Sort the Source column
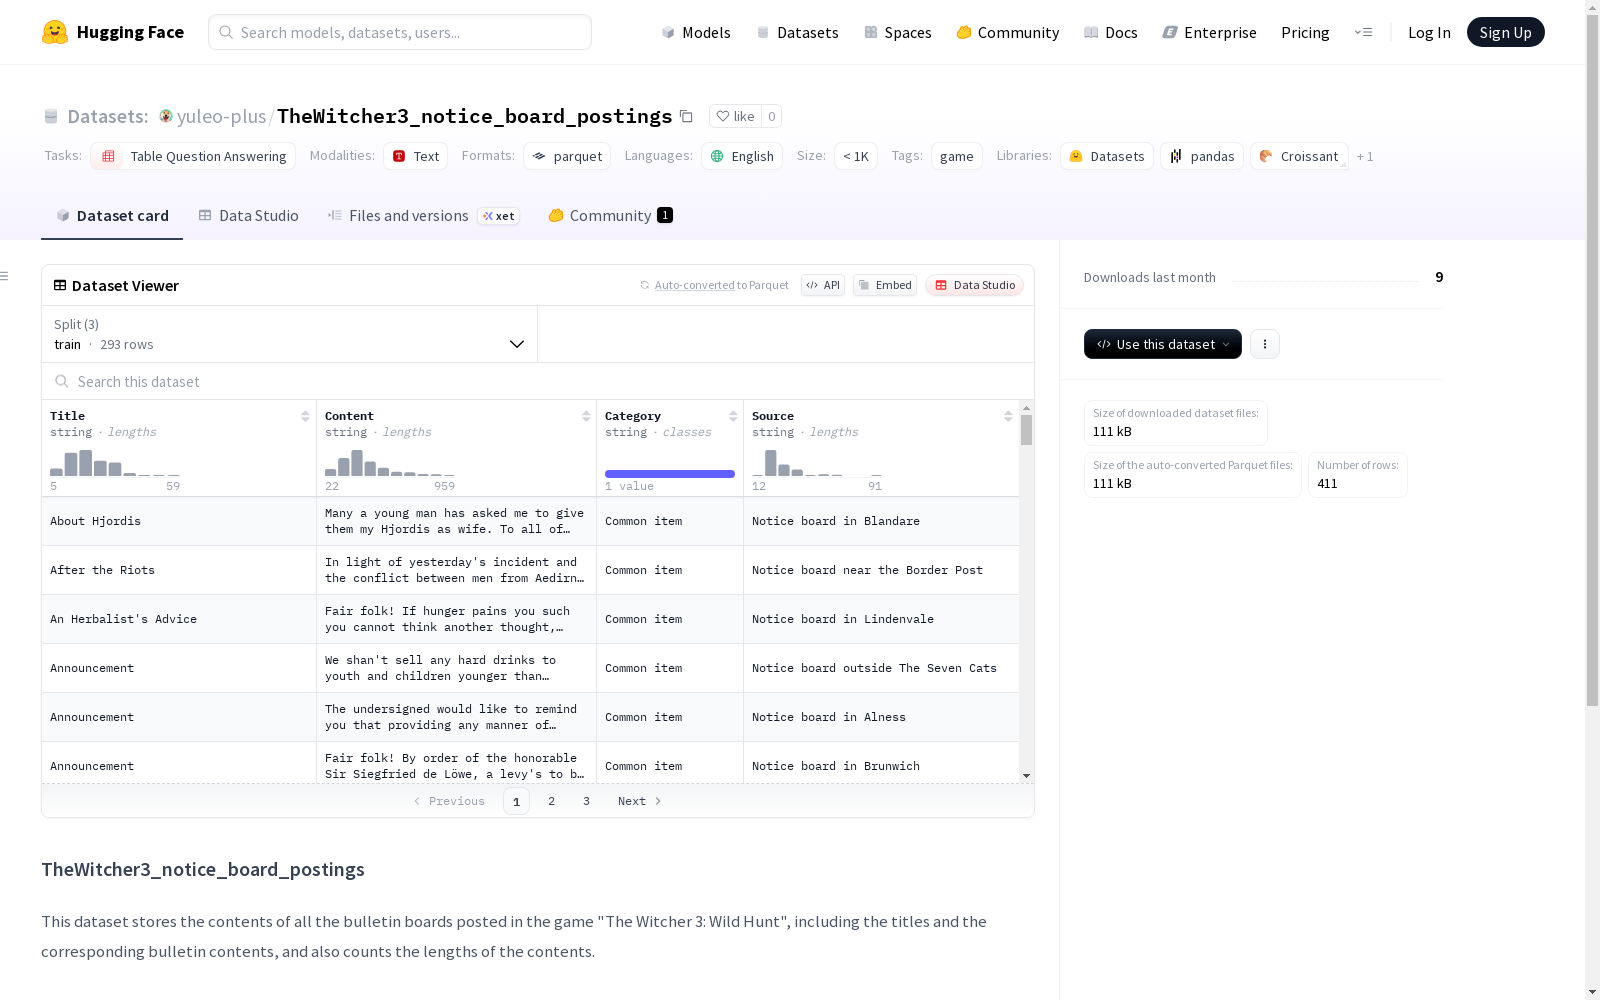 [1008, 416]
